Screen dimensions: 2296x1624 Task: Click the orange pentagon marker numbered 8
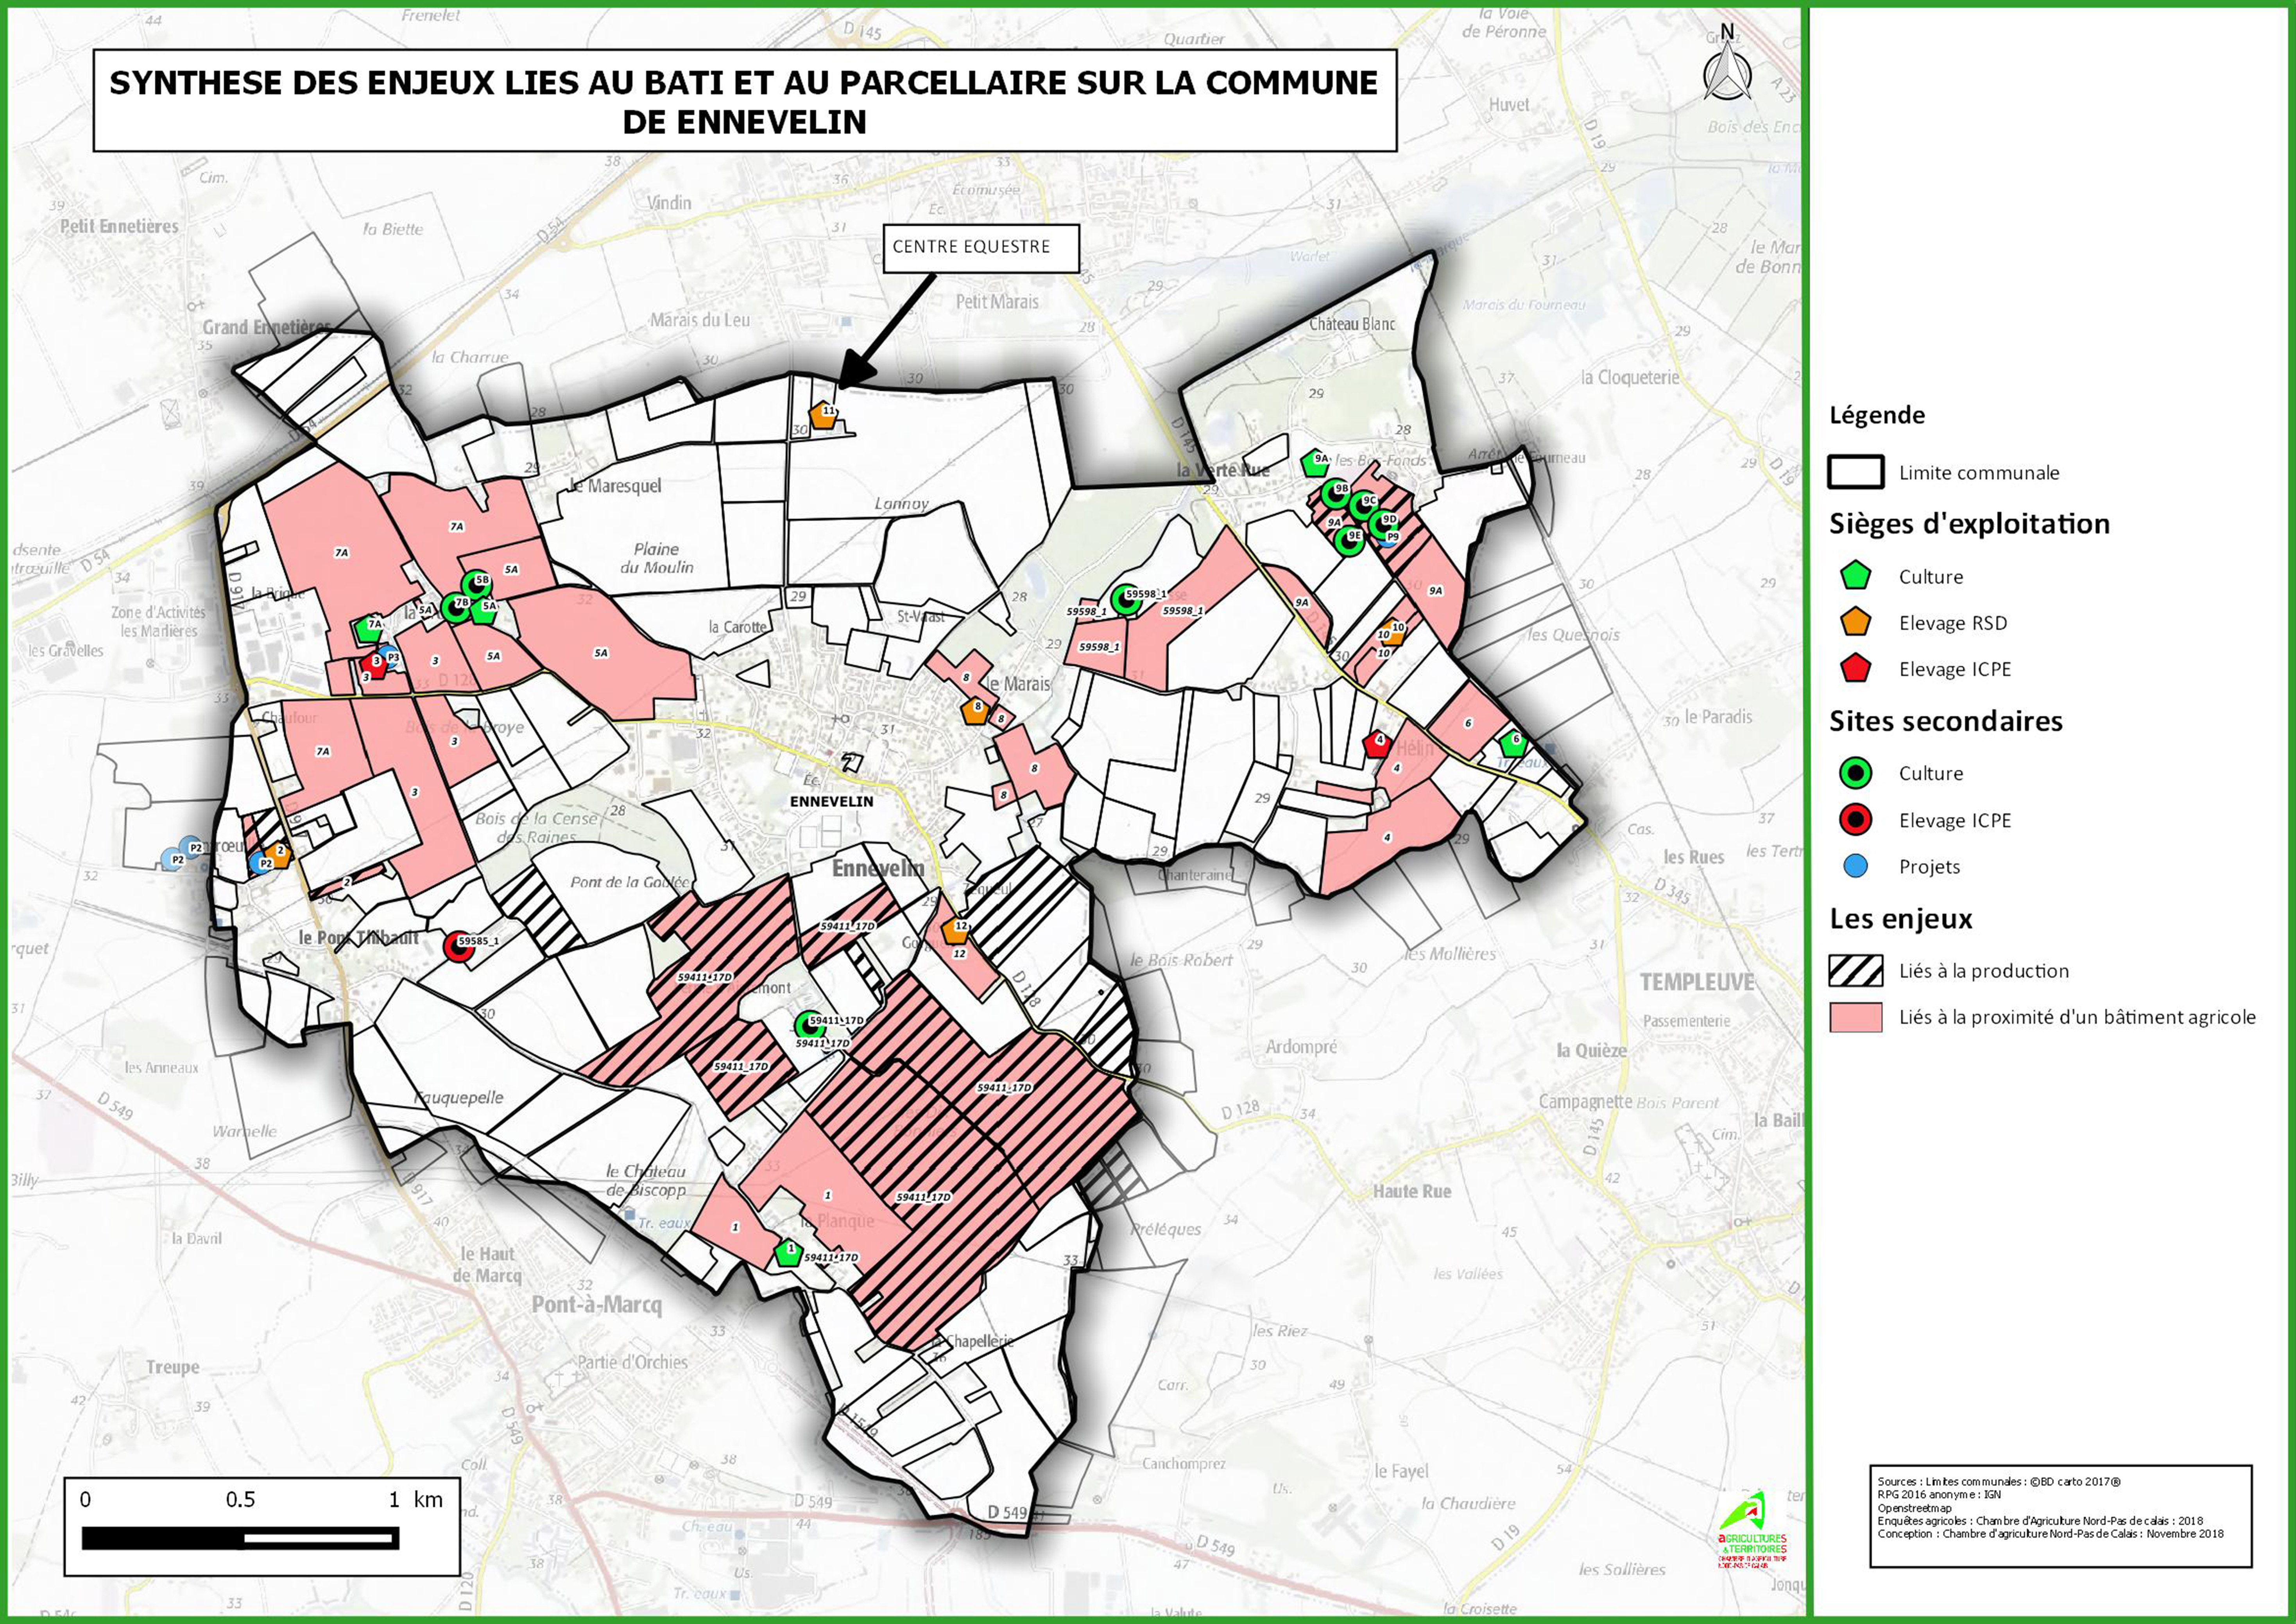[x=974, y=711]
